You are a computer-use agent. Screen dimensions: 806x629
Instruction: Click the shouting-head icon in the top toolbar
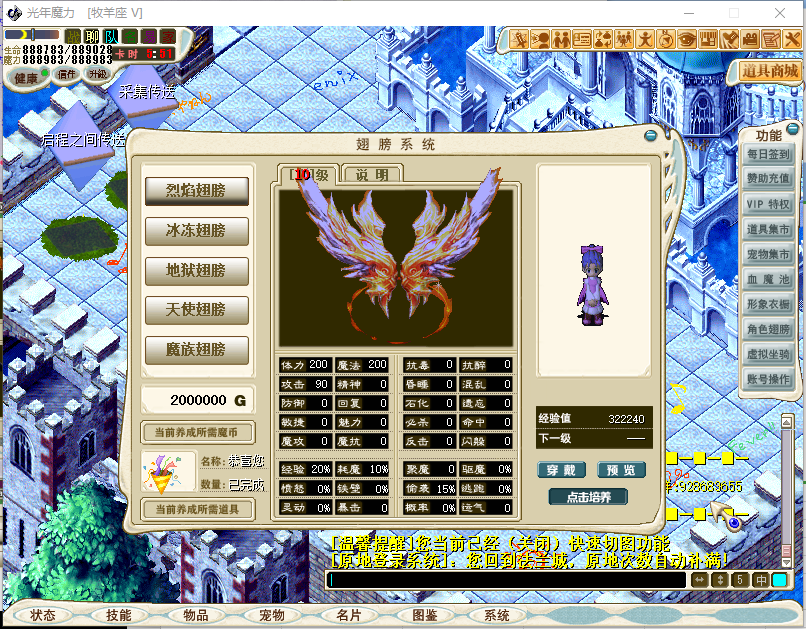(540, 39)
